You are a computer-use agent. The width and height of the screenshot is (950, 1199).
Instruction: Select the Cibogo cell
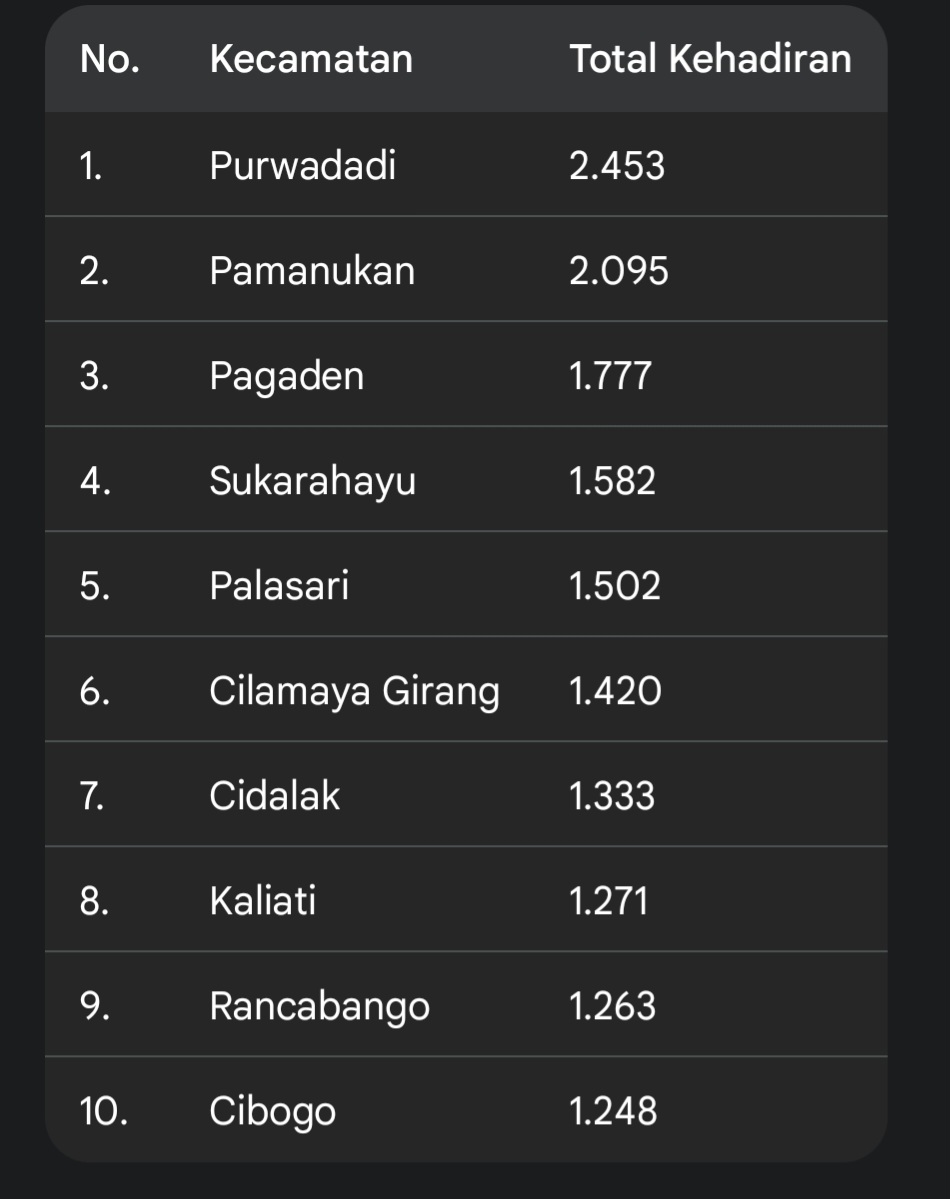tap(272, 1111)
